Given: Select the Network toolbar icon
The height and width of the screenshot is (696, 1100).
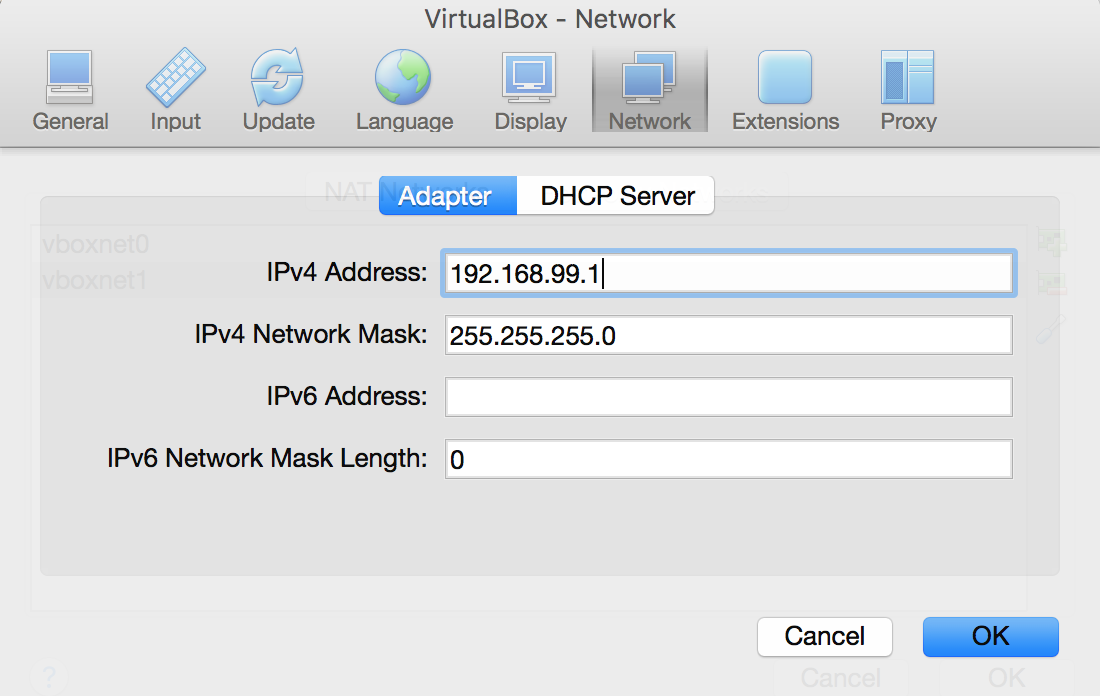Looking at the screenshot, I should [650, 91].
